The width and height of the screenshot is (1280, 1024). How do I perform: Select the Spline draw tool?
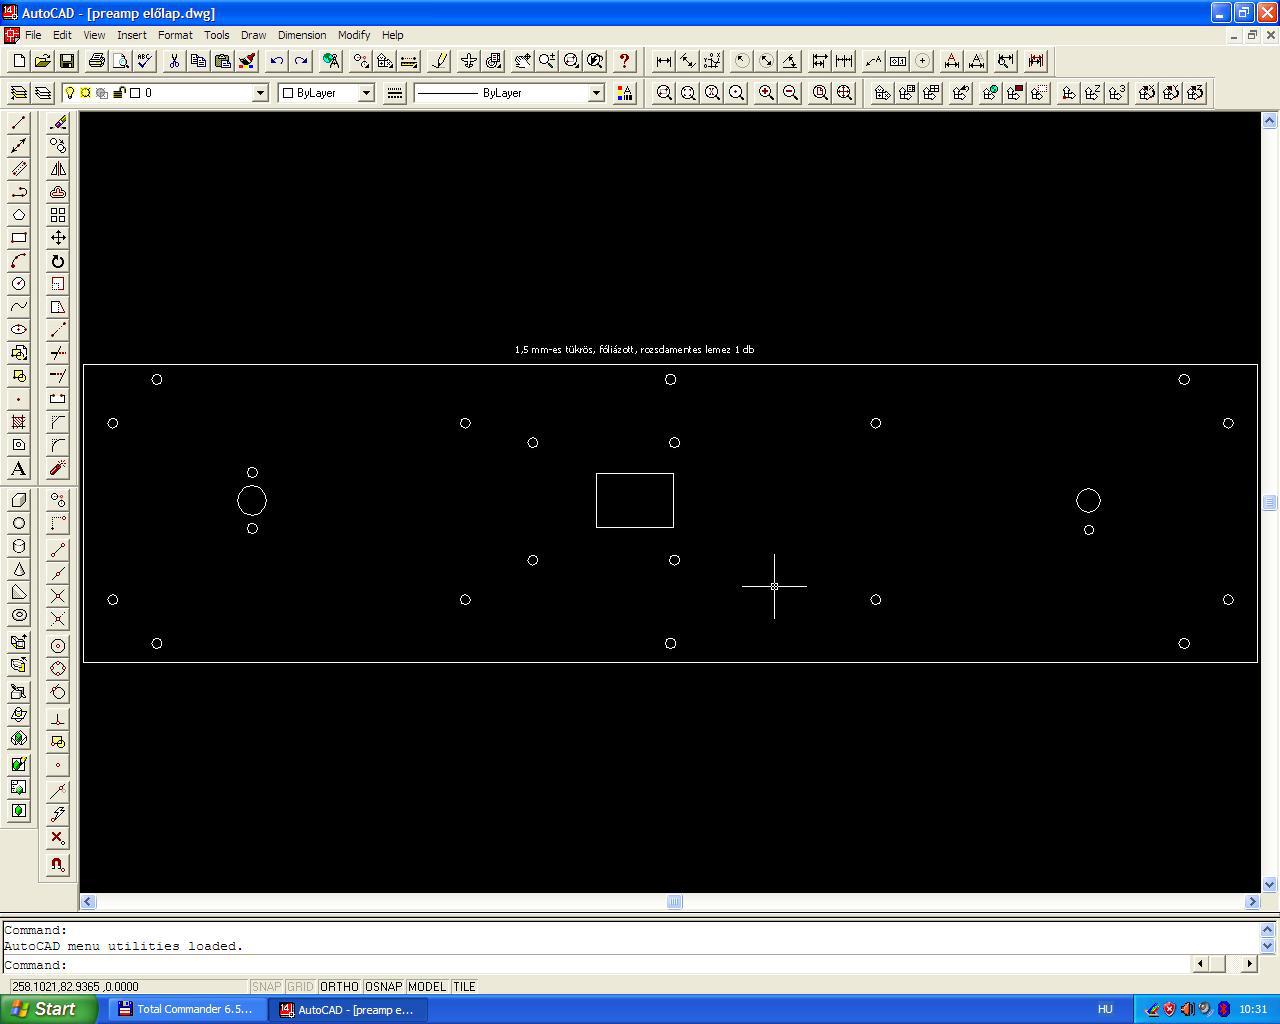[x=19, y=307]
